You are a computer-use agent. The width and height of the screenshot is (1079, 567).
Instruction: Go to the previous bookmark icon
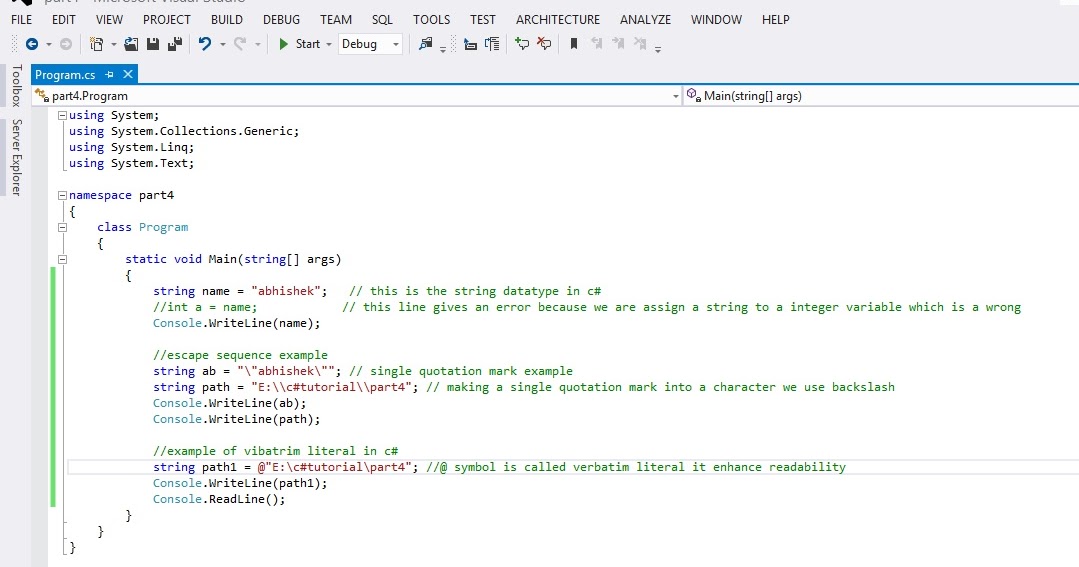596,44
